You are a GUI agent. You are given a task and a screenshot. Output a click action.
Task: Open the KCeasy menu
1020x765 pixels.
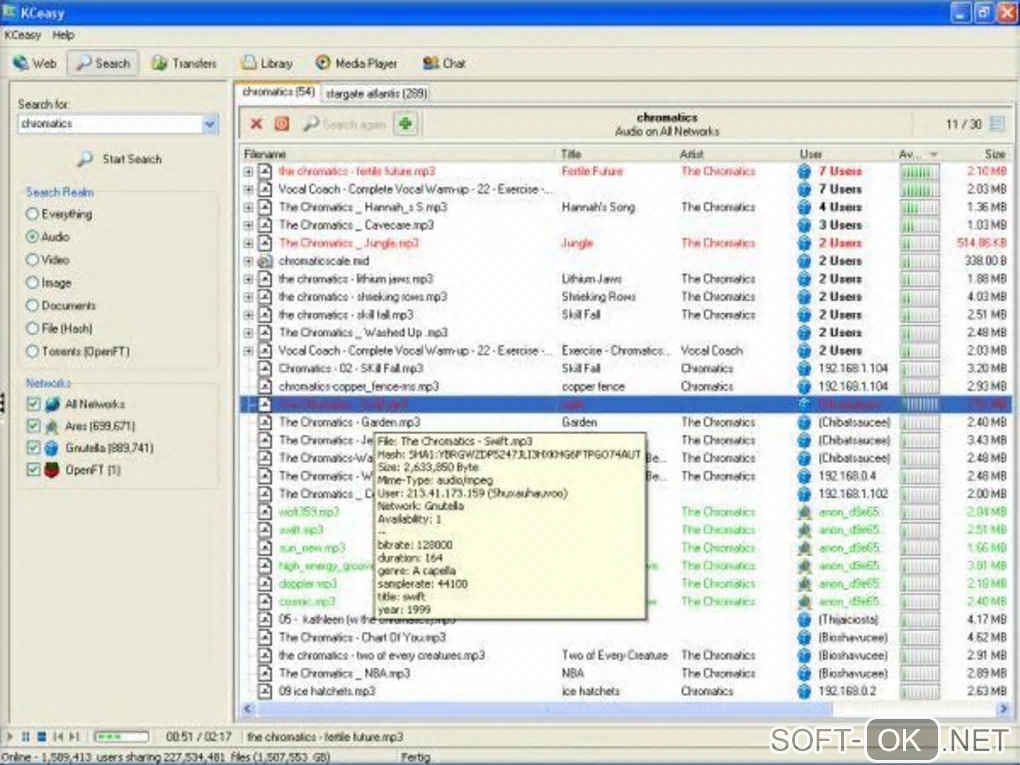coord(22,35)
